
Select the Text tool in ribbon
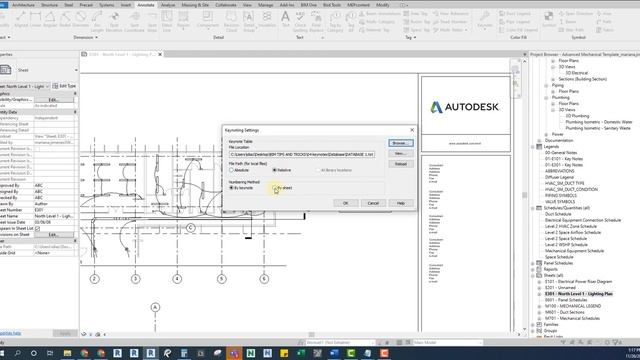click(285, 20)
